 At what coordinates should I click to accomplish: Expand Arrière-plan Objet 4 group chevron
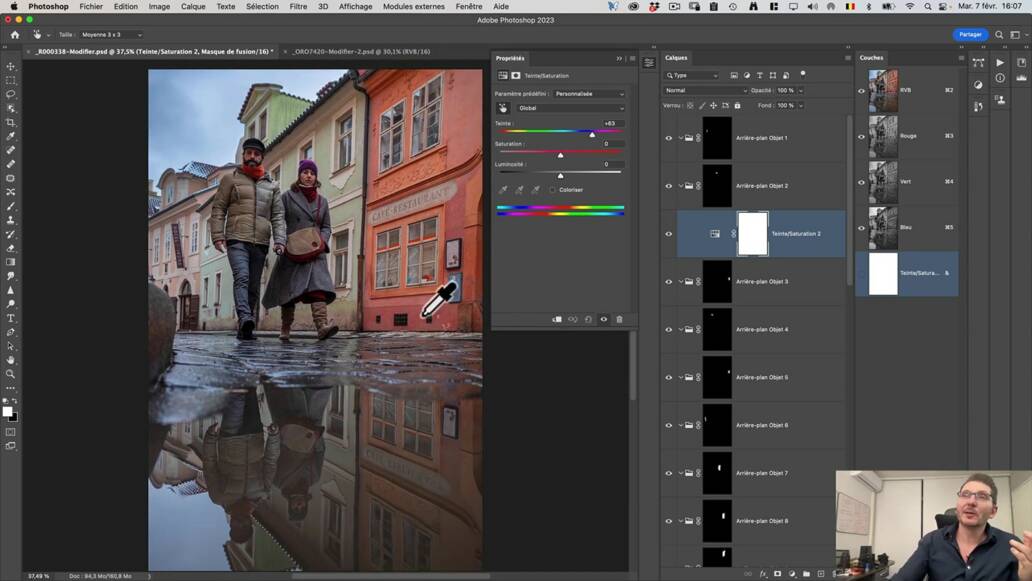681,329
